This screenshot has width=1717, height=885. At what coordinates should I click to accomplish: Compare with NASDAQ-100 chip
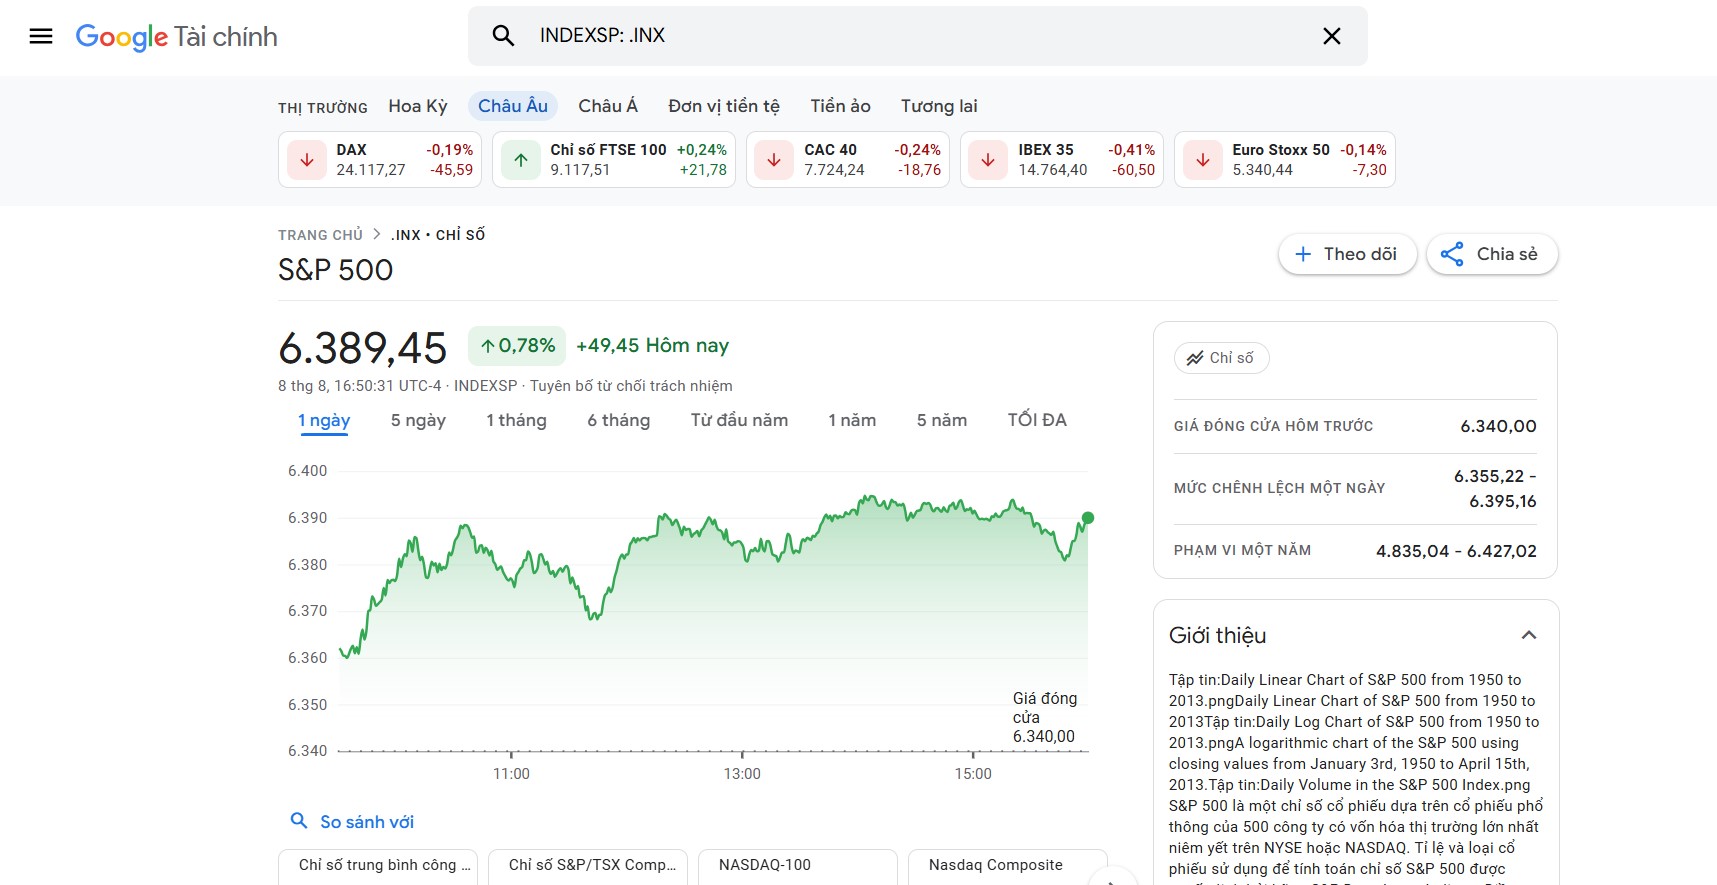click(798, 866)
